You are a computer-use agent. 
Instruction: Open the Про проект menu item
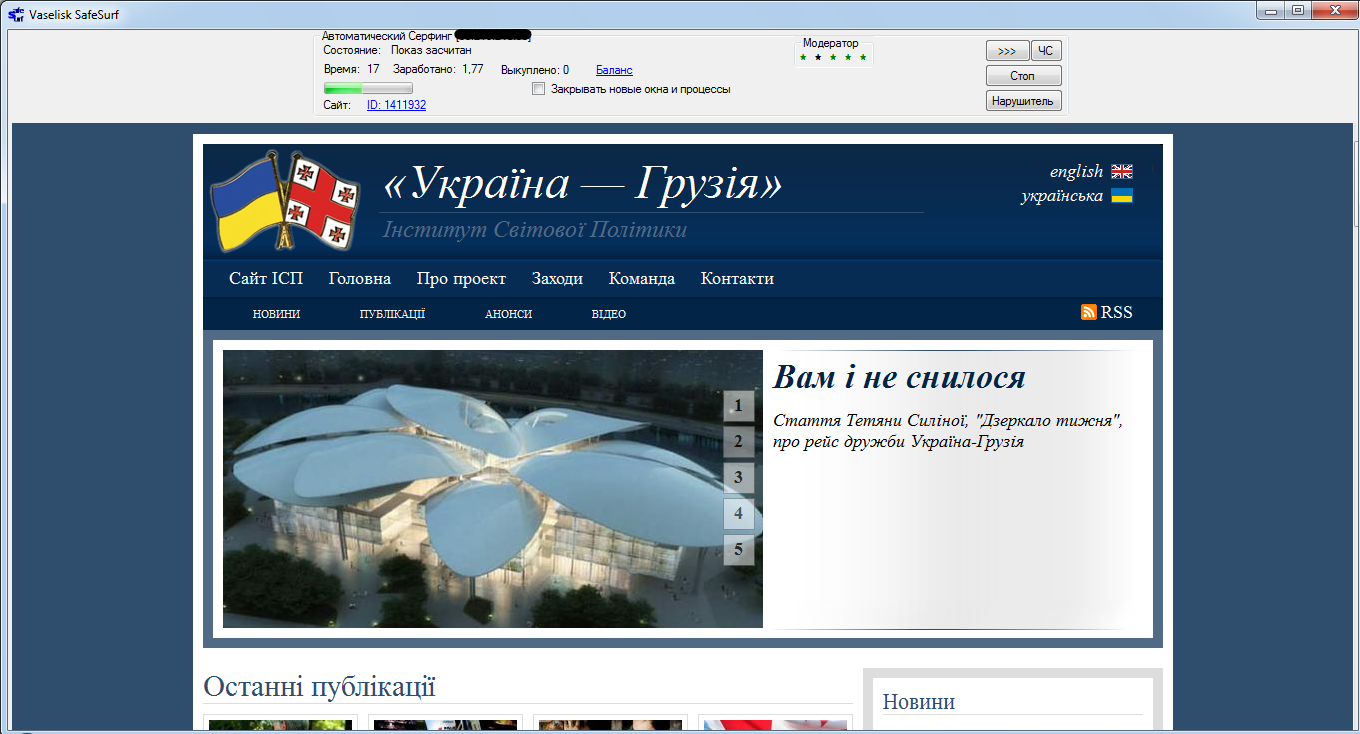pyautogui.click(x=461, y=278)
